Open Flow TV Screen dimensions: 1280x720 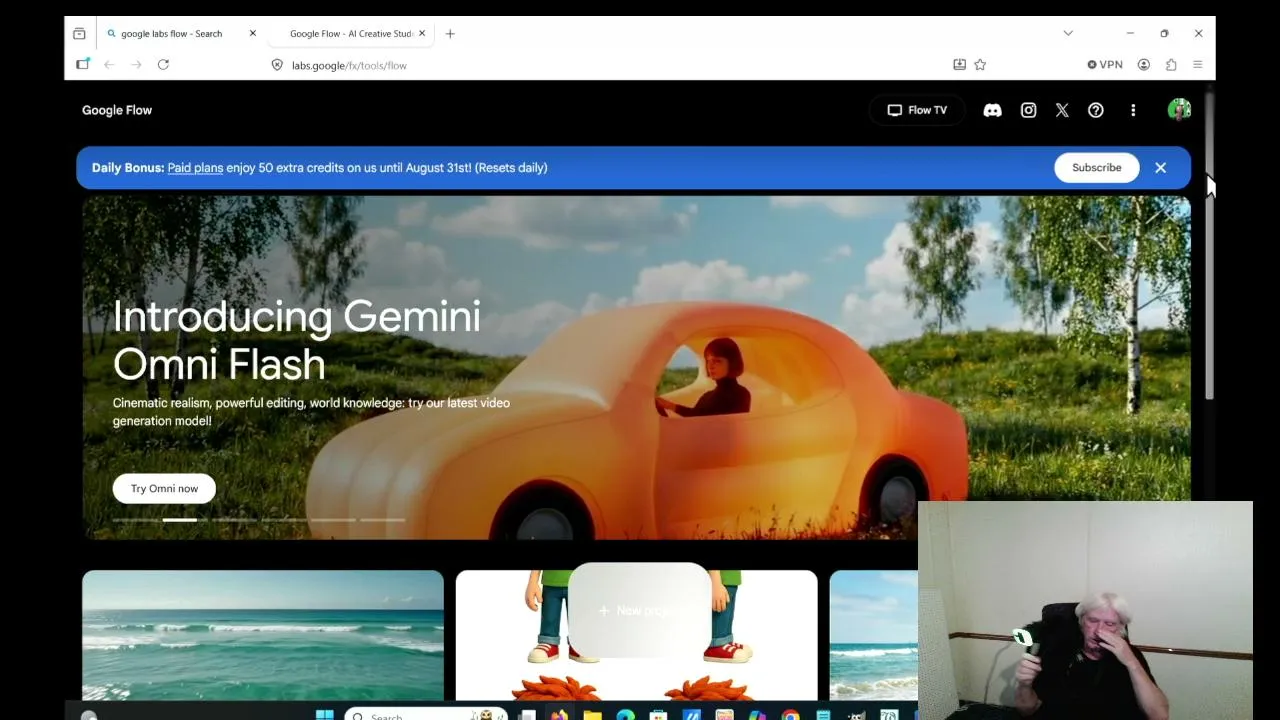(917, 110)
